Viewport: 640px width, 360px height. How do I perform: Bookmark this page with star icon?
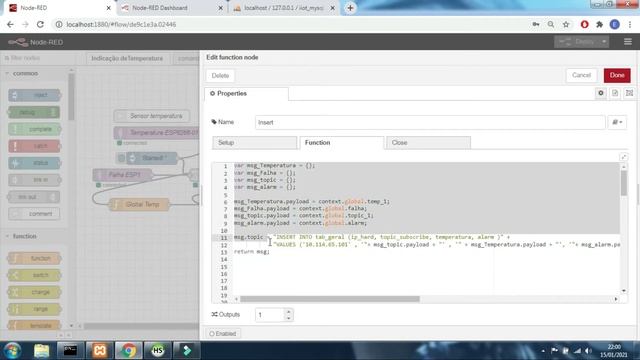coord(566,24)
